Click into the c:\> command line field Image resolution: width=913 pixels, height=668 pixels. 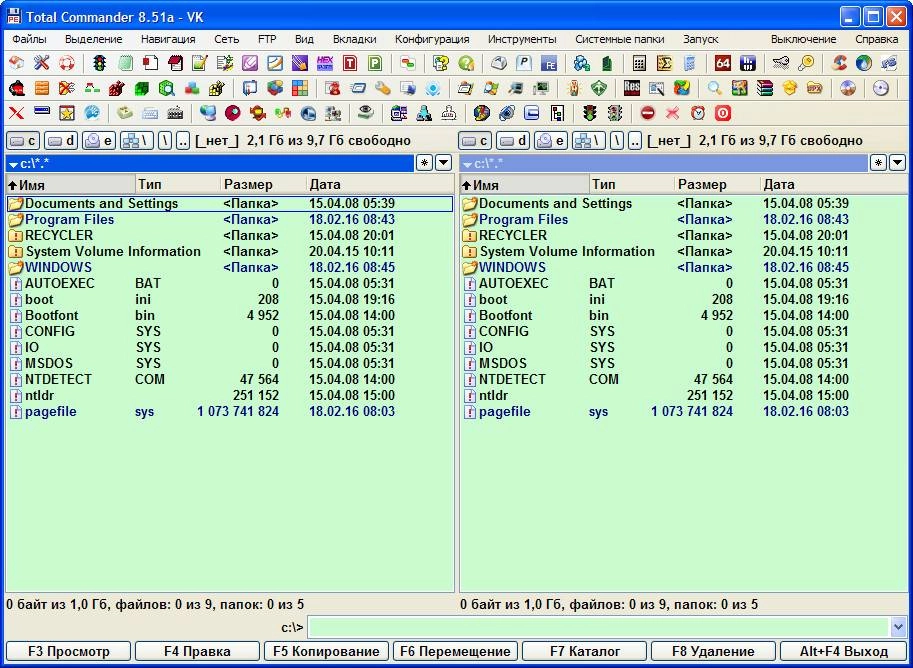tap(599, 627)
